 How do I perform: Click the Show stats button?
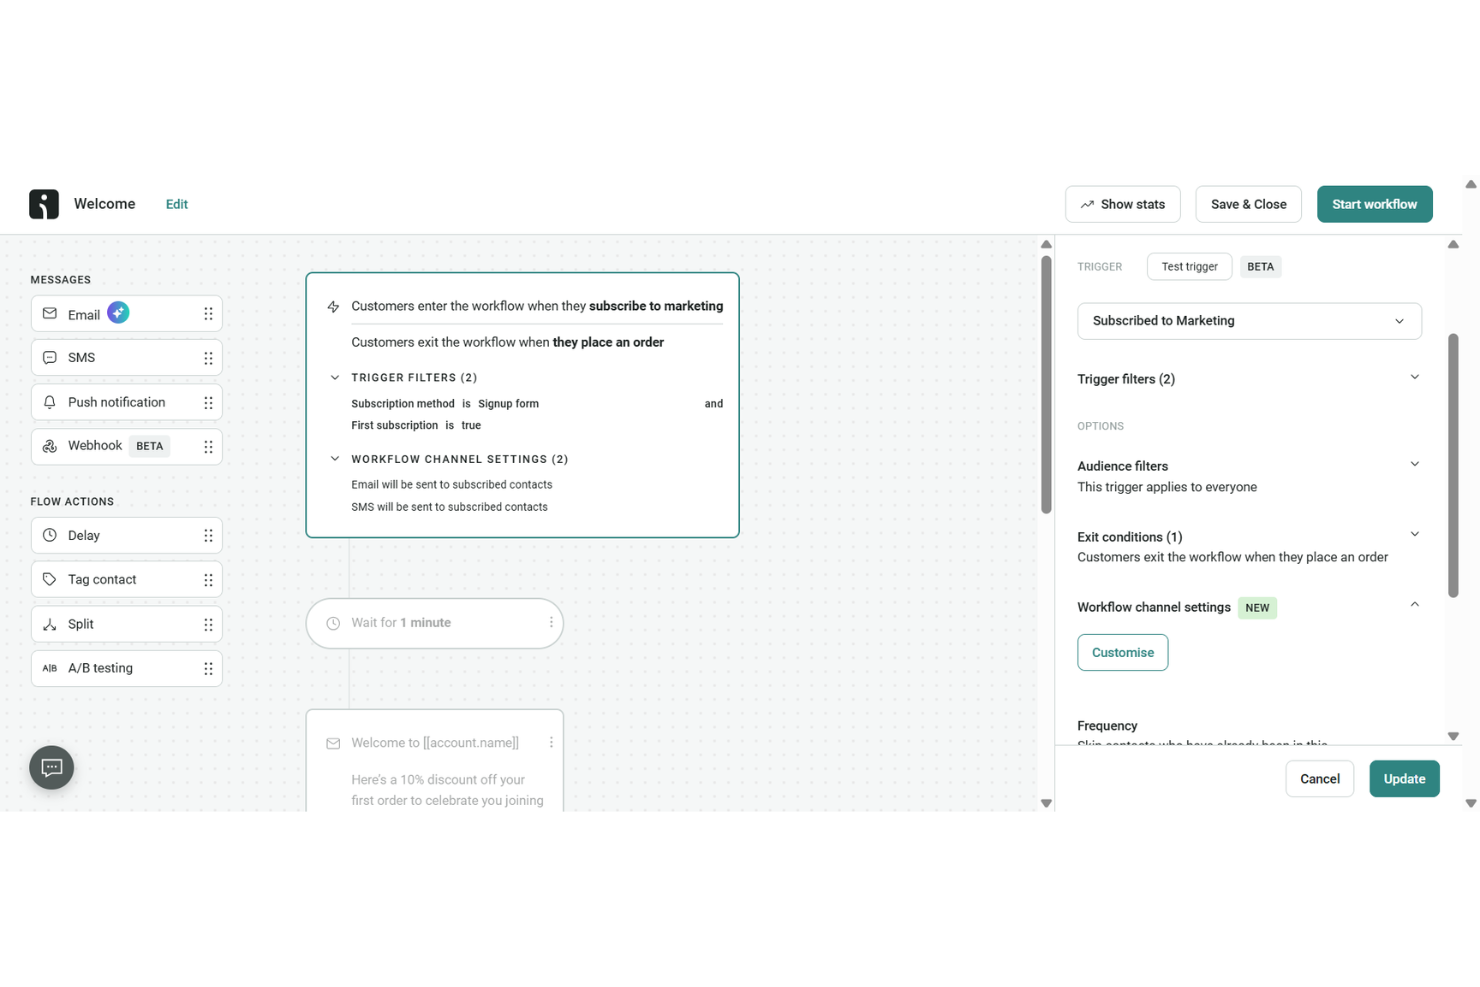tap(1123, 204)
